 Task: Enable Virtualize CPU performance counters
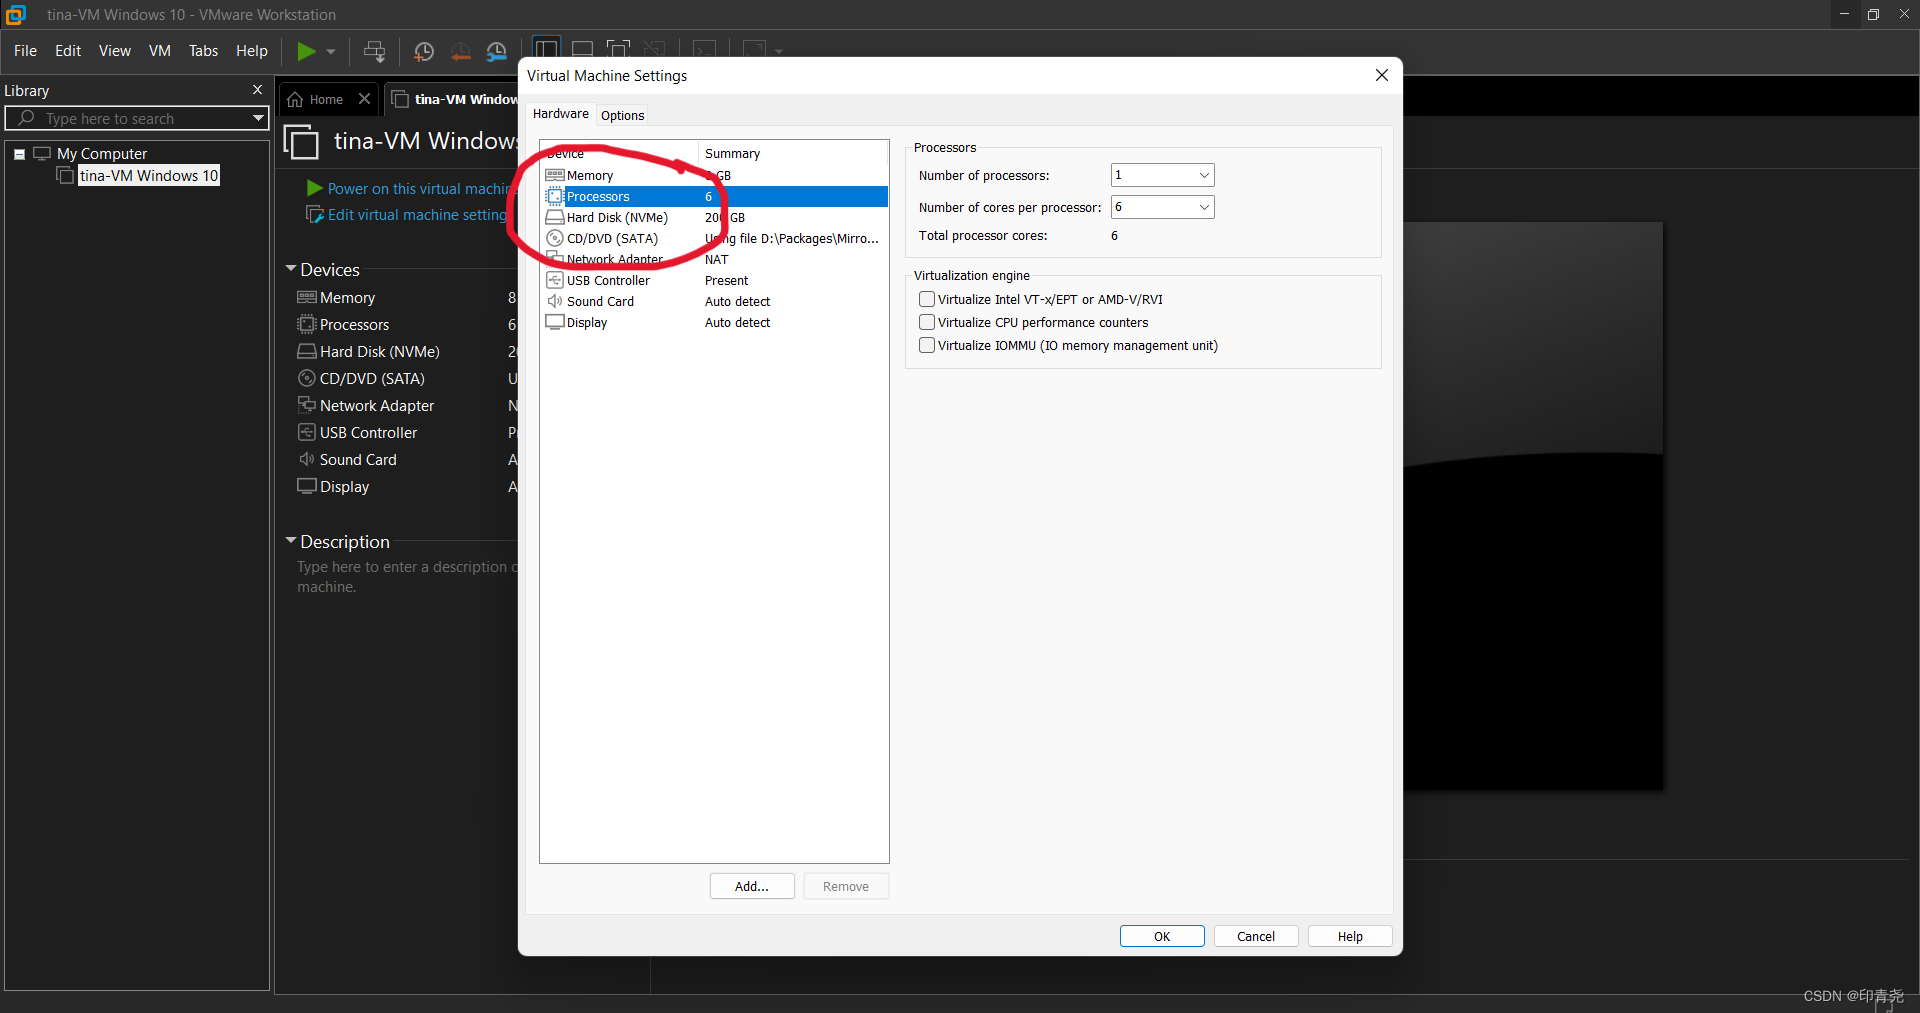(927, 322)
